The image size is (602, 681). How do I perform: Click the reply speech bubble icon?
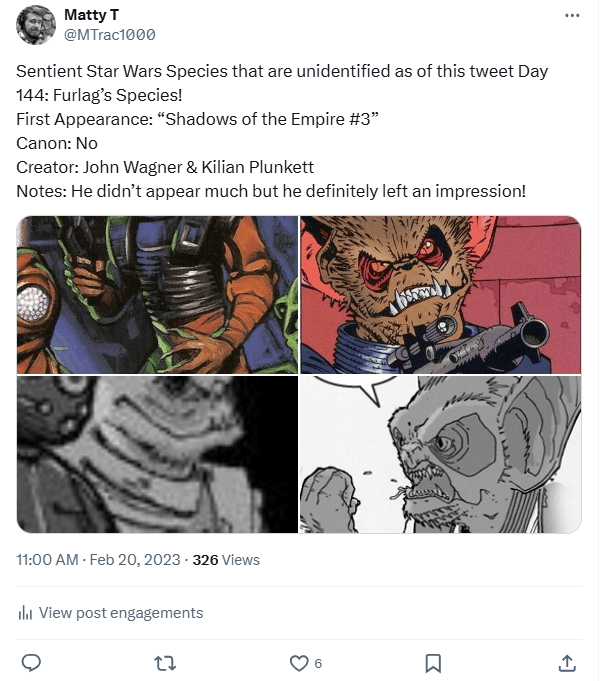31,662
